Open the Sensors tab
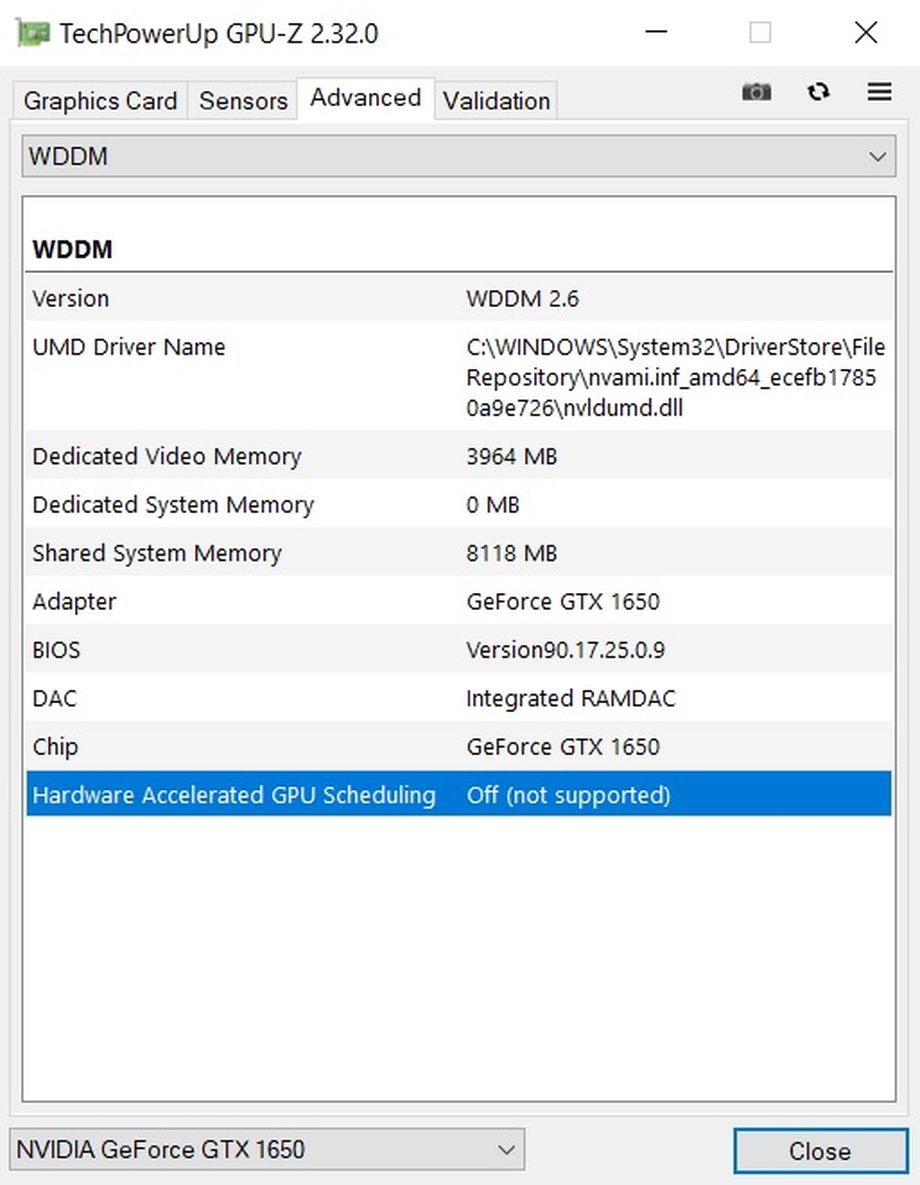The height and width of the screenshot is (1185, 920). tap(243, 101)
